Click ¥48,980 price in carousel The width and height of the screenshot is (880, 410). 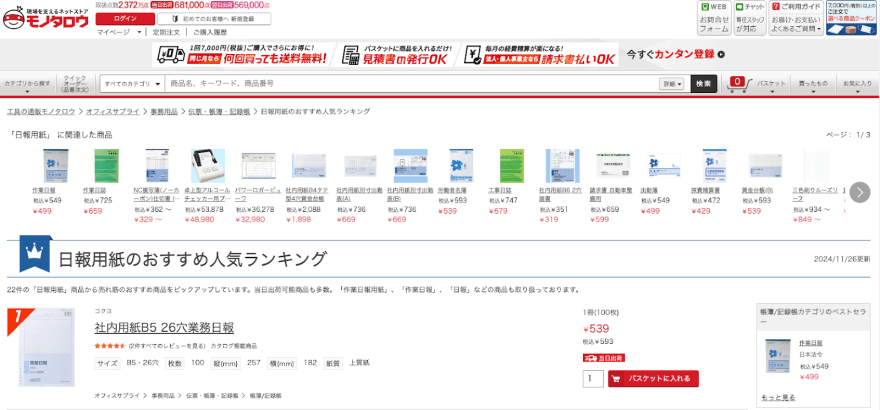[x=199, y=219]
